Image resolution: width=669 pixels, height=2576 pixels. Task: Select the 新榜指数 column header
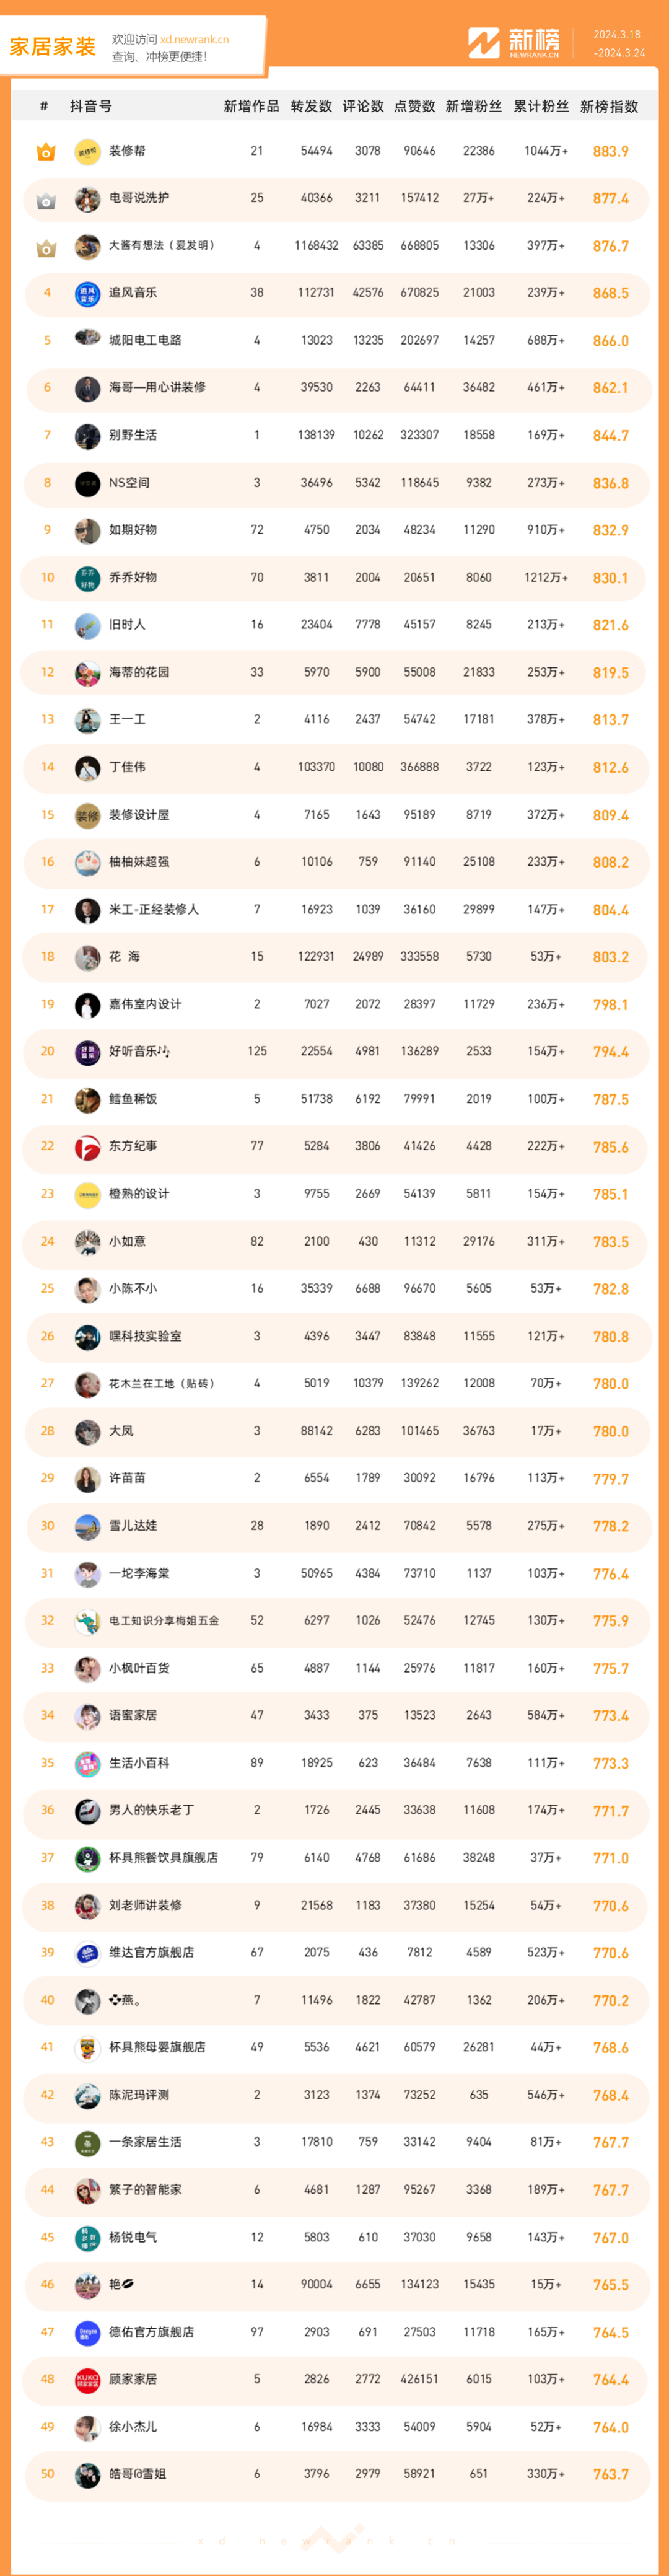pyautogui.click(x=609, y=106)
